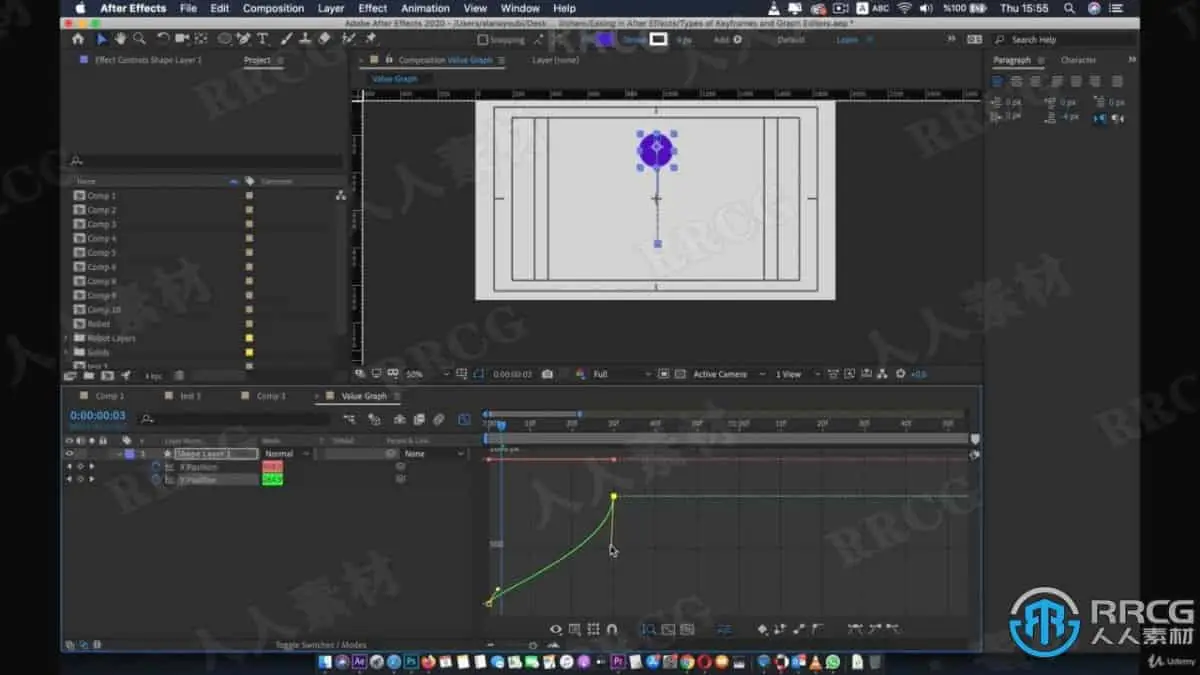Hide Shape Layer 1 with eye toggle

[69, 454]
